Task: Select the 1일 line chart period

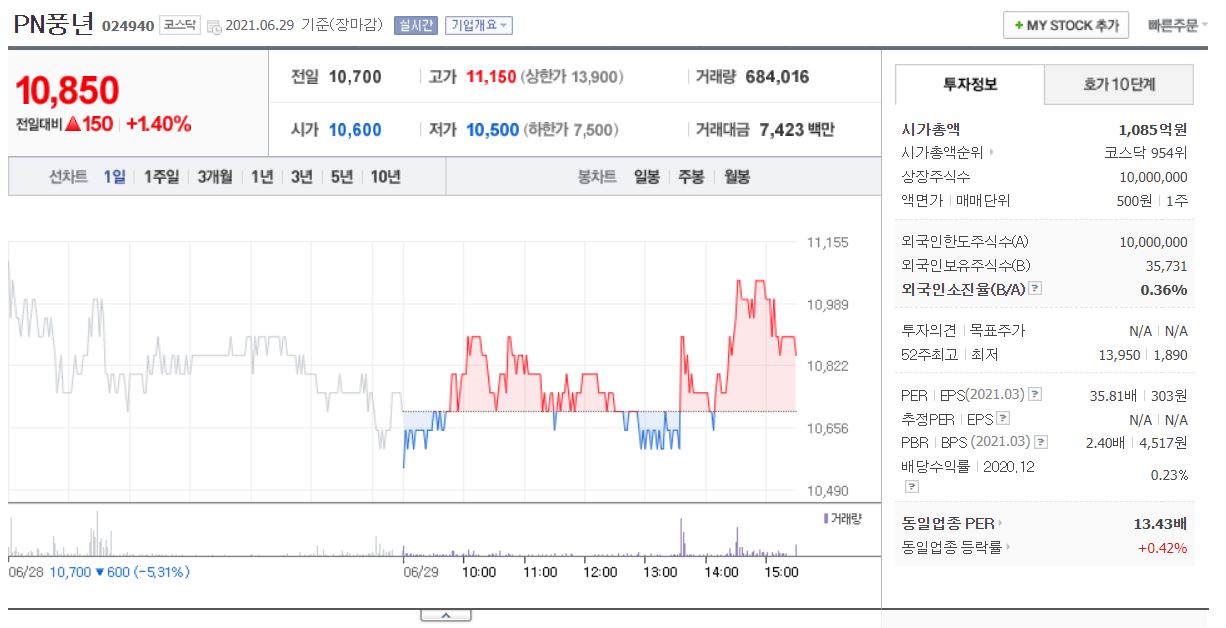Action: coord(115,177)
